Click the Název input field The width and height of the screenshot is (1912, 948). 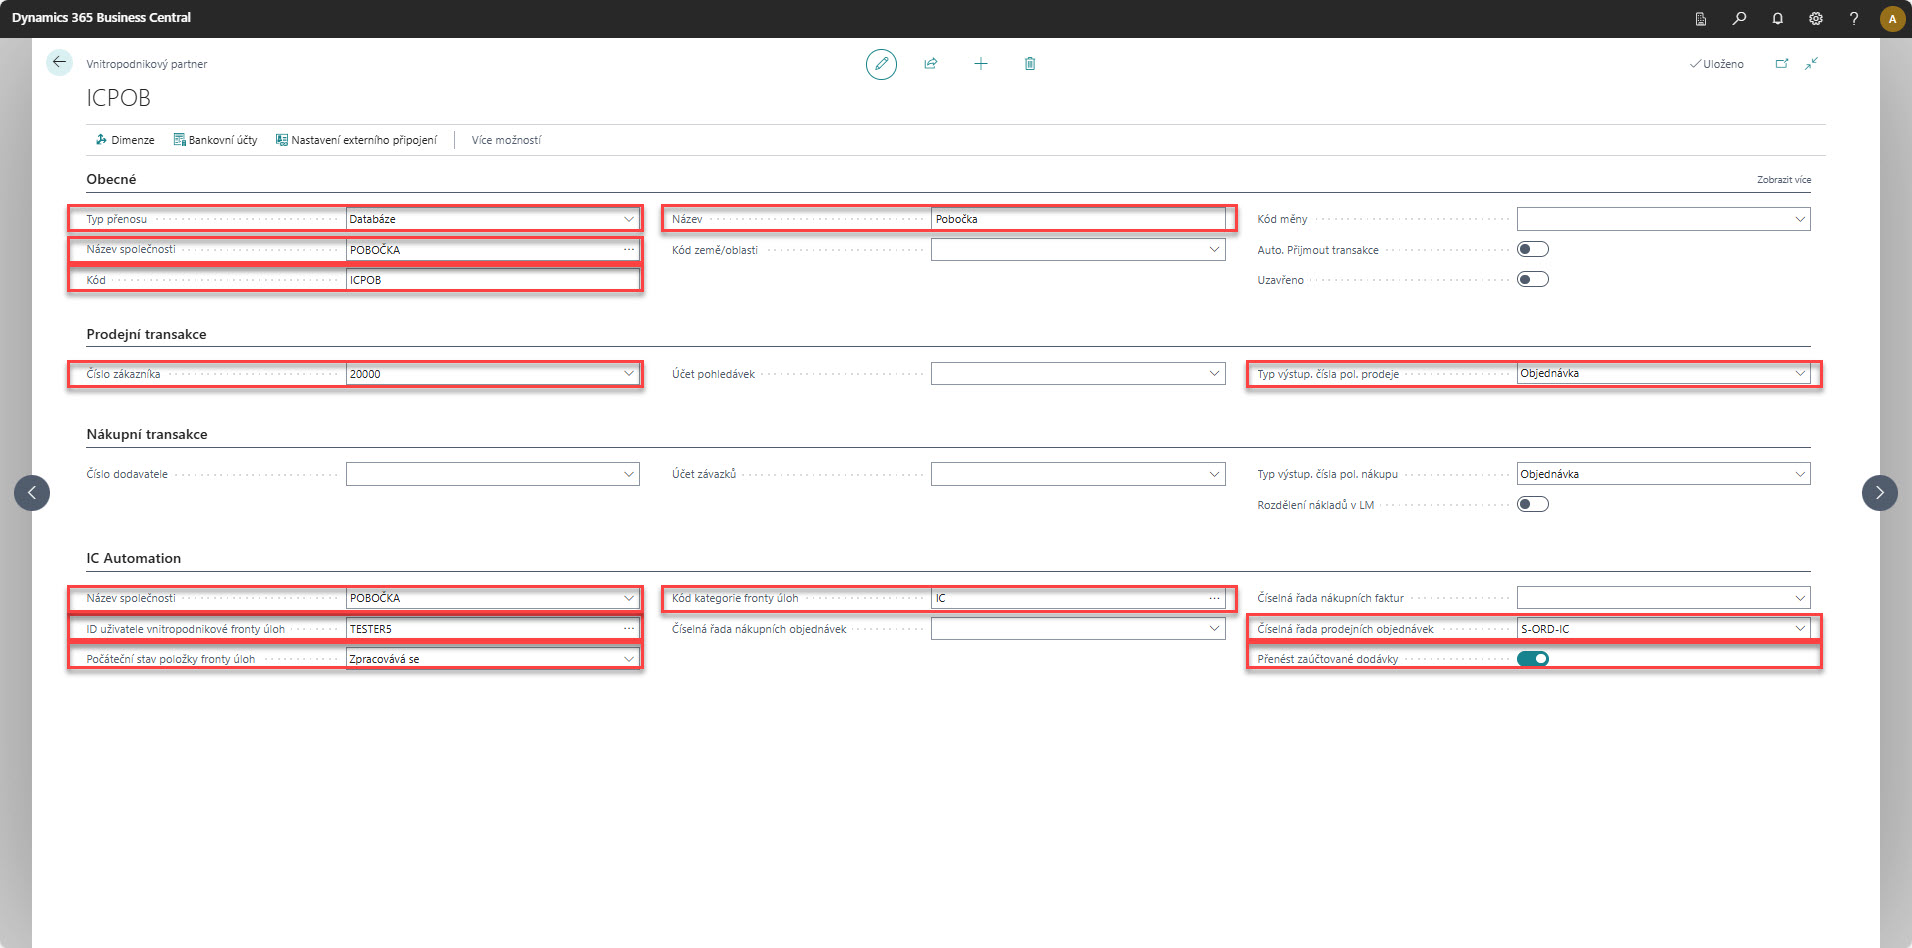(1078, 219)
